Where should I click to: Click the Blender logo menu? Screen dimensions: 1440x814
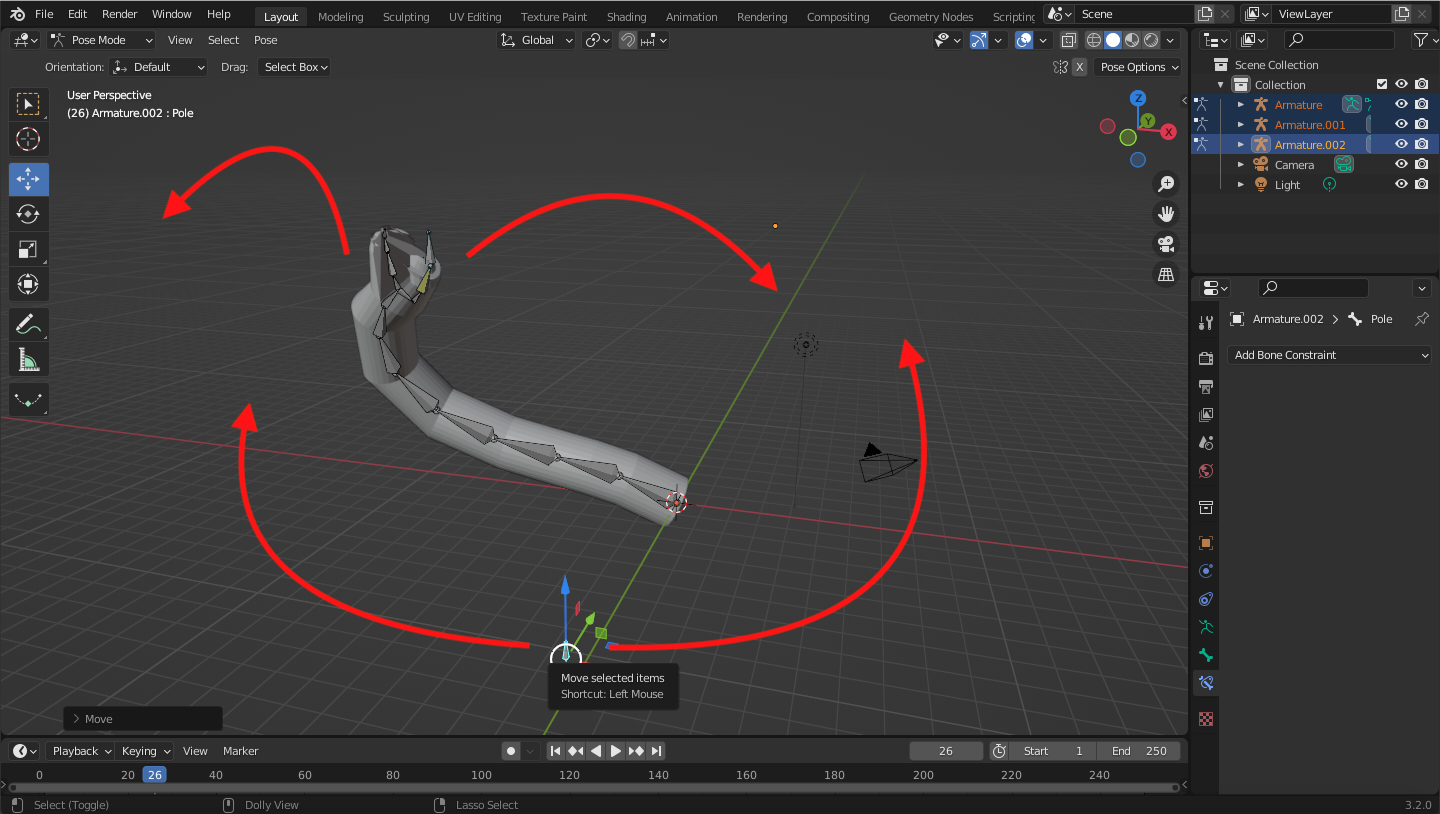pos(17,14)
